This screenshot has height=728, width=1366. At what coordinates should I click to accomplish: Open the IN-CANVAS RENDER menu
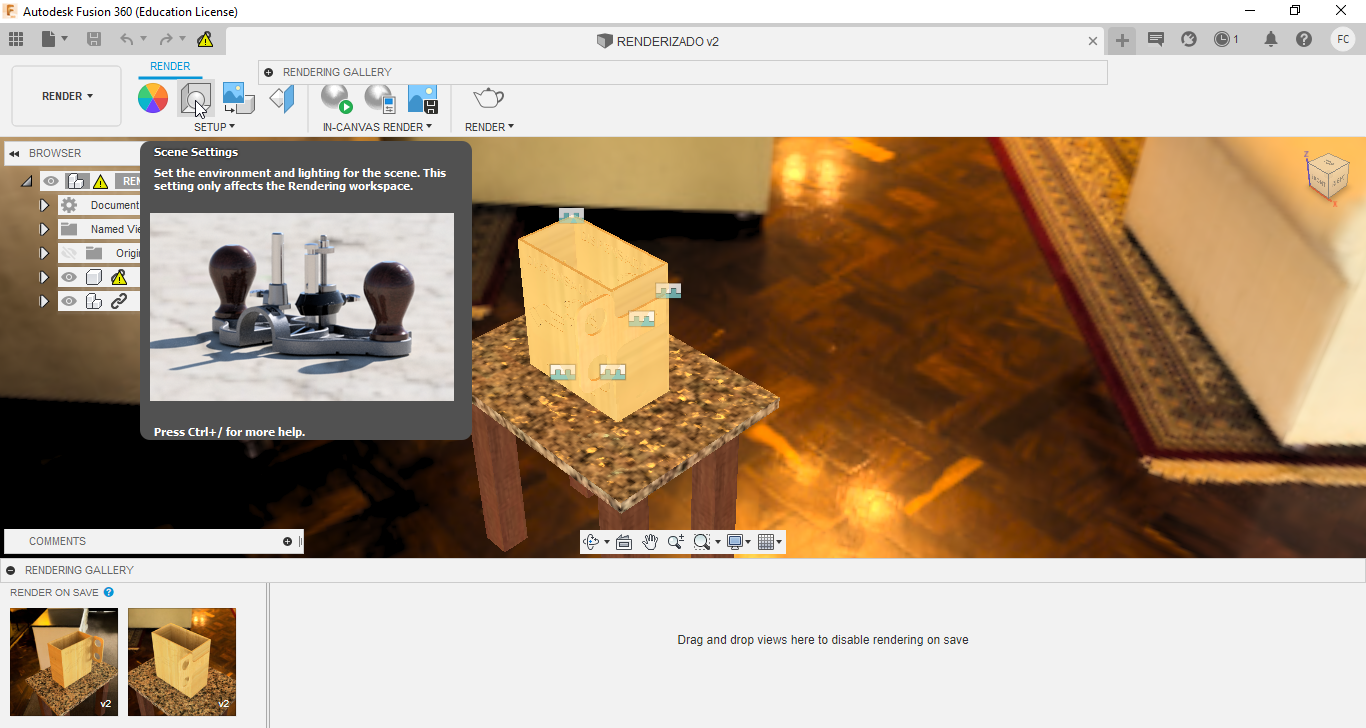[x=377, y=127]
